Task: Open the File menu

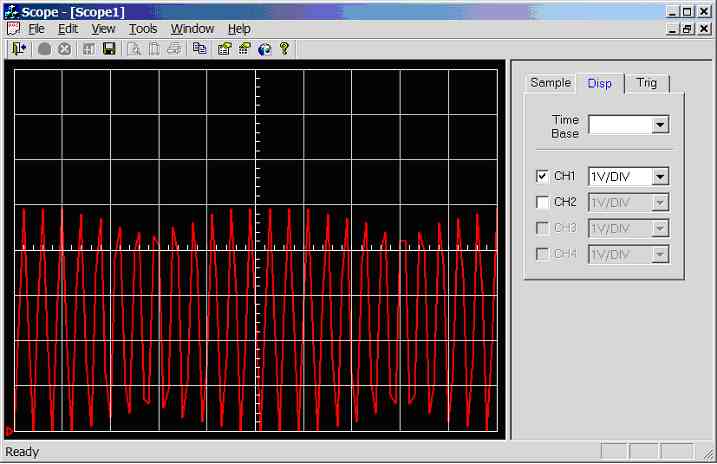Action: [x=36, y=29]
